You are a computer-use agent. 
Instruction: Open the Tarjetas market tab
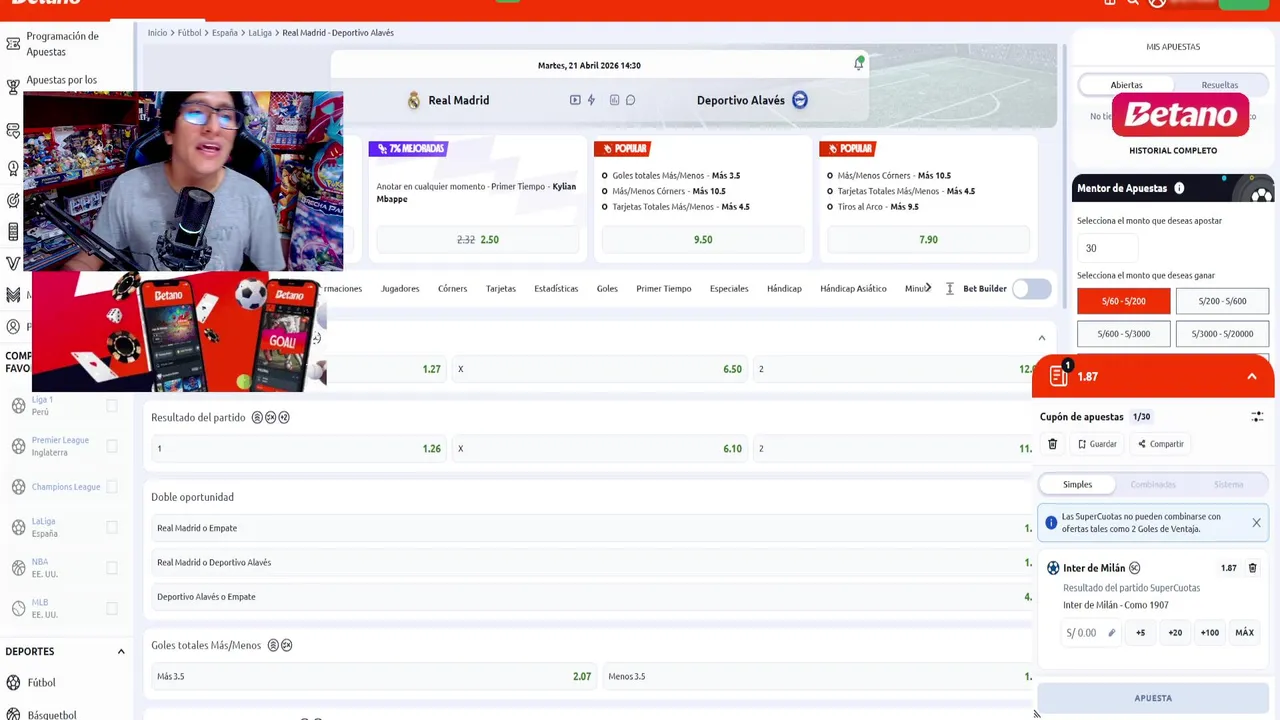click(501, 288)
